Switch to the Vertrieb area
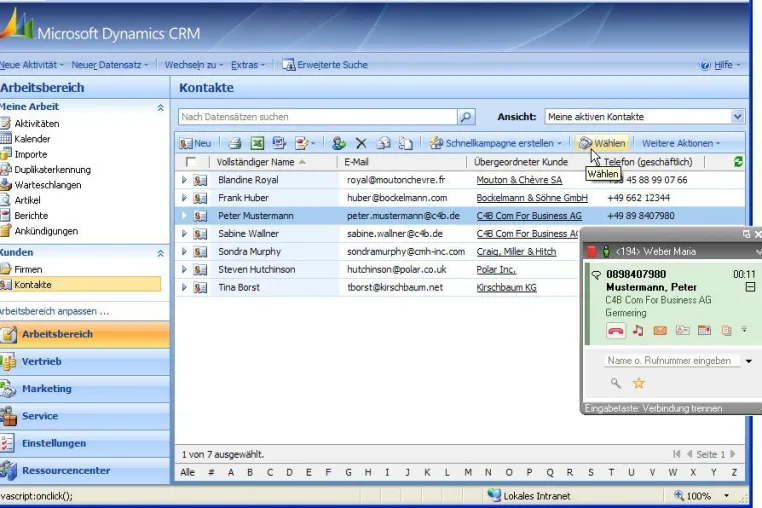This screenshot has width=762, height=508. click(x=85, y=361)
